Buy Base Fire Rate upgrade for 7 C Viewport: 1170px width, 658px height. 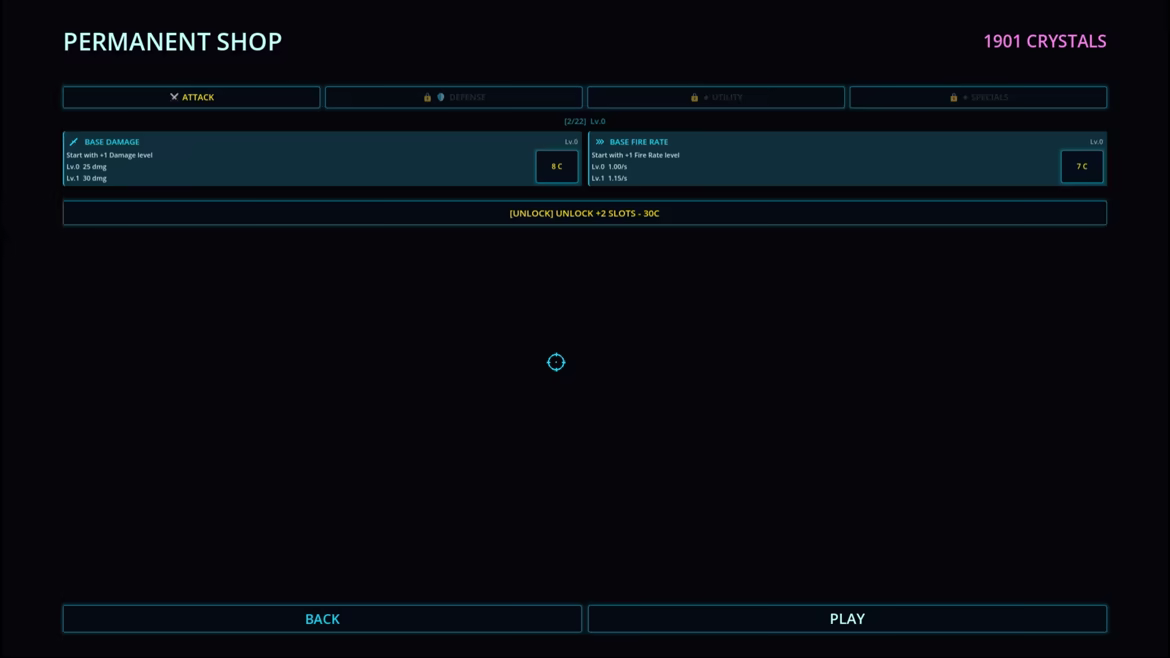(x=1082, y=166)
